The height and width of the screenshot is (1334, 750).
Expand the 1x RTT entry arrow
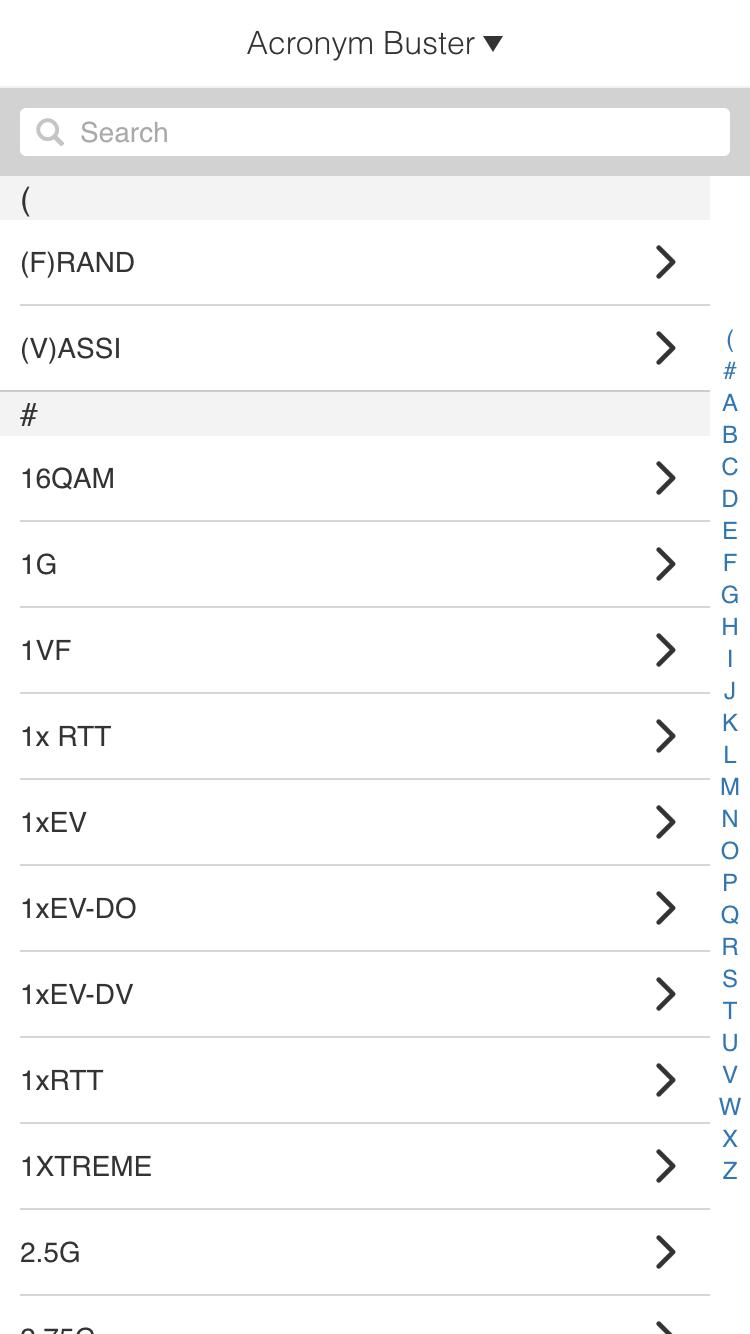pos(666,736)
